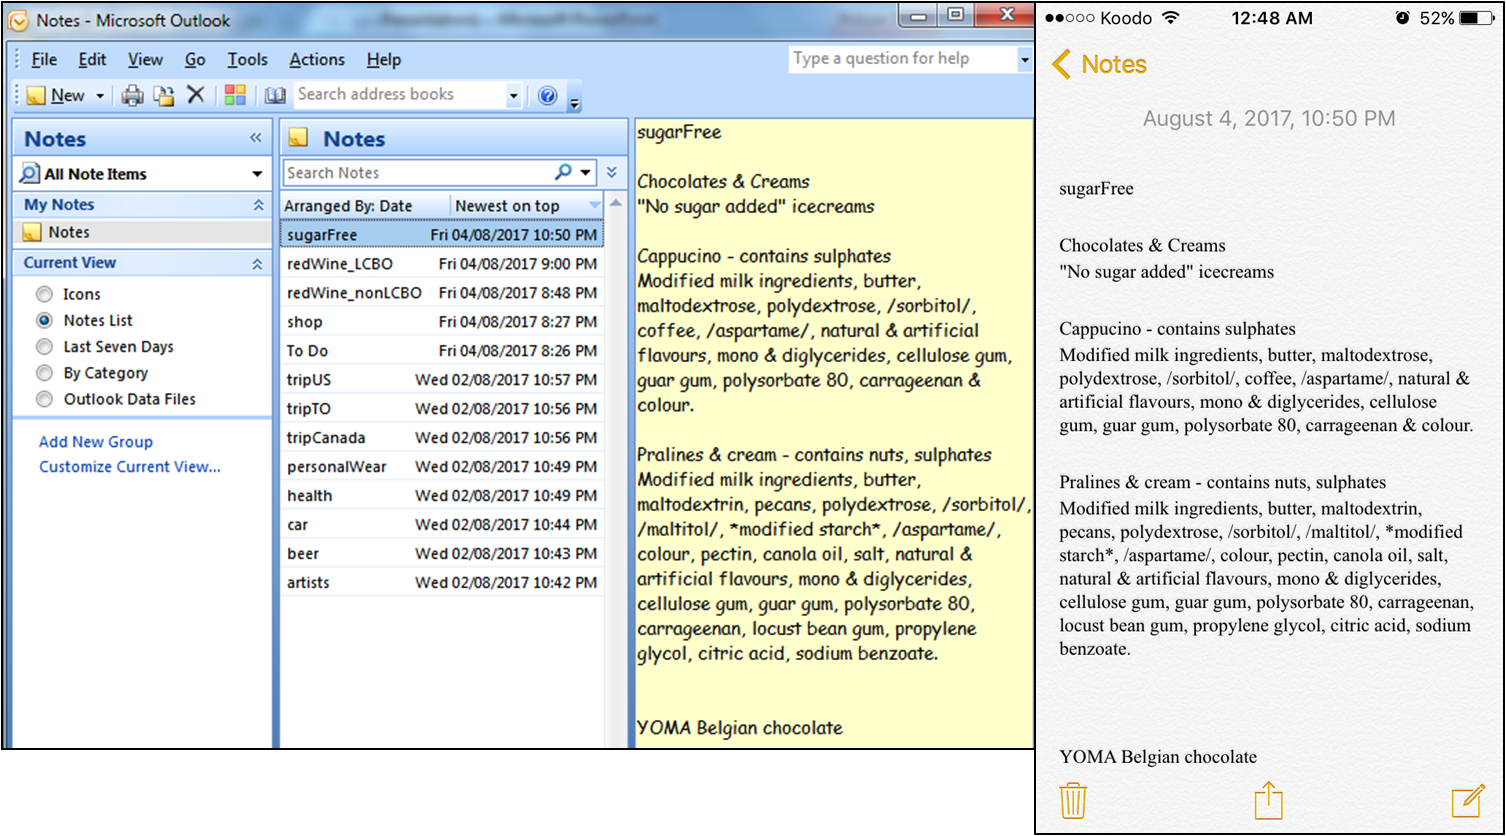1506x836 pixels.
Task: Open the View menu
Action: tap(146, 60)
